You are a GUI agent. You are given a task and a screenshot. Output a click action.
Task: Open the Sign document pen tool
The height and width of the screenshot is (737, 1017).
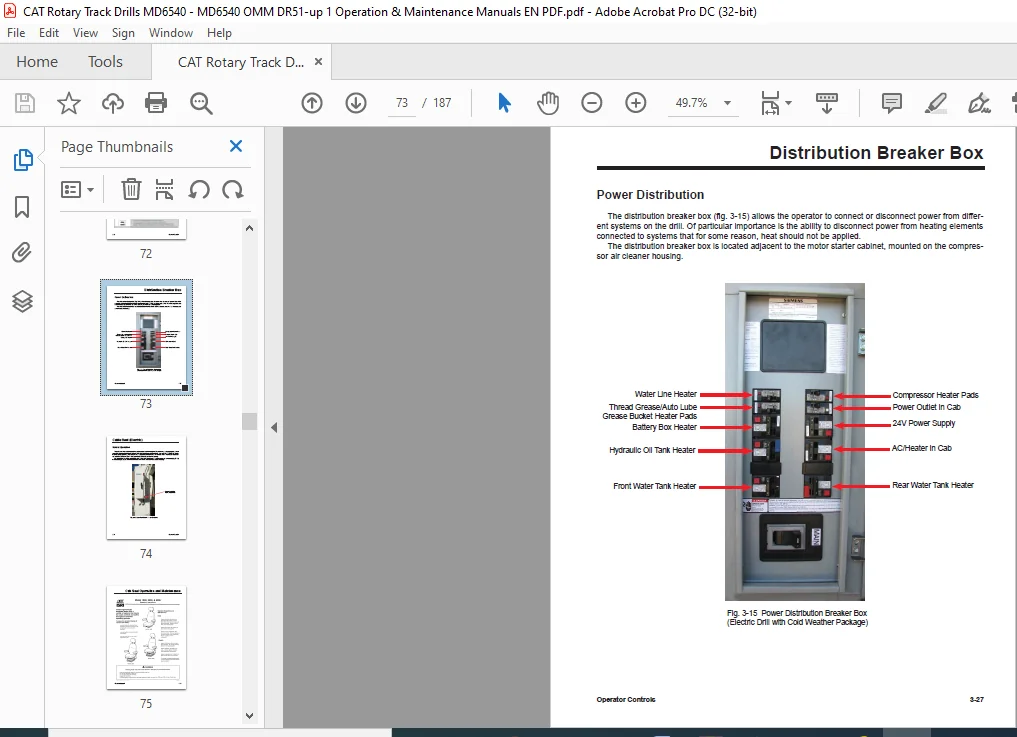(x=979, y=103)
